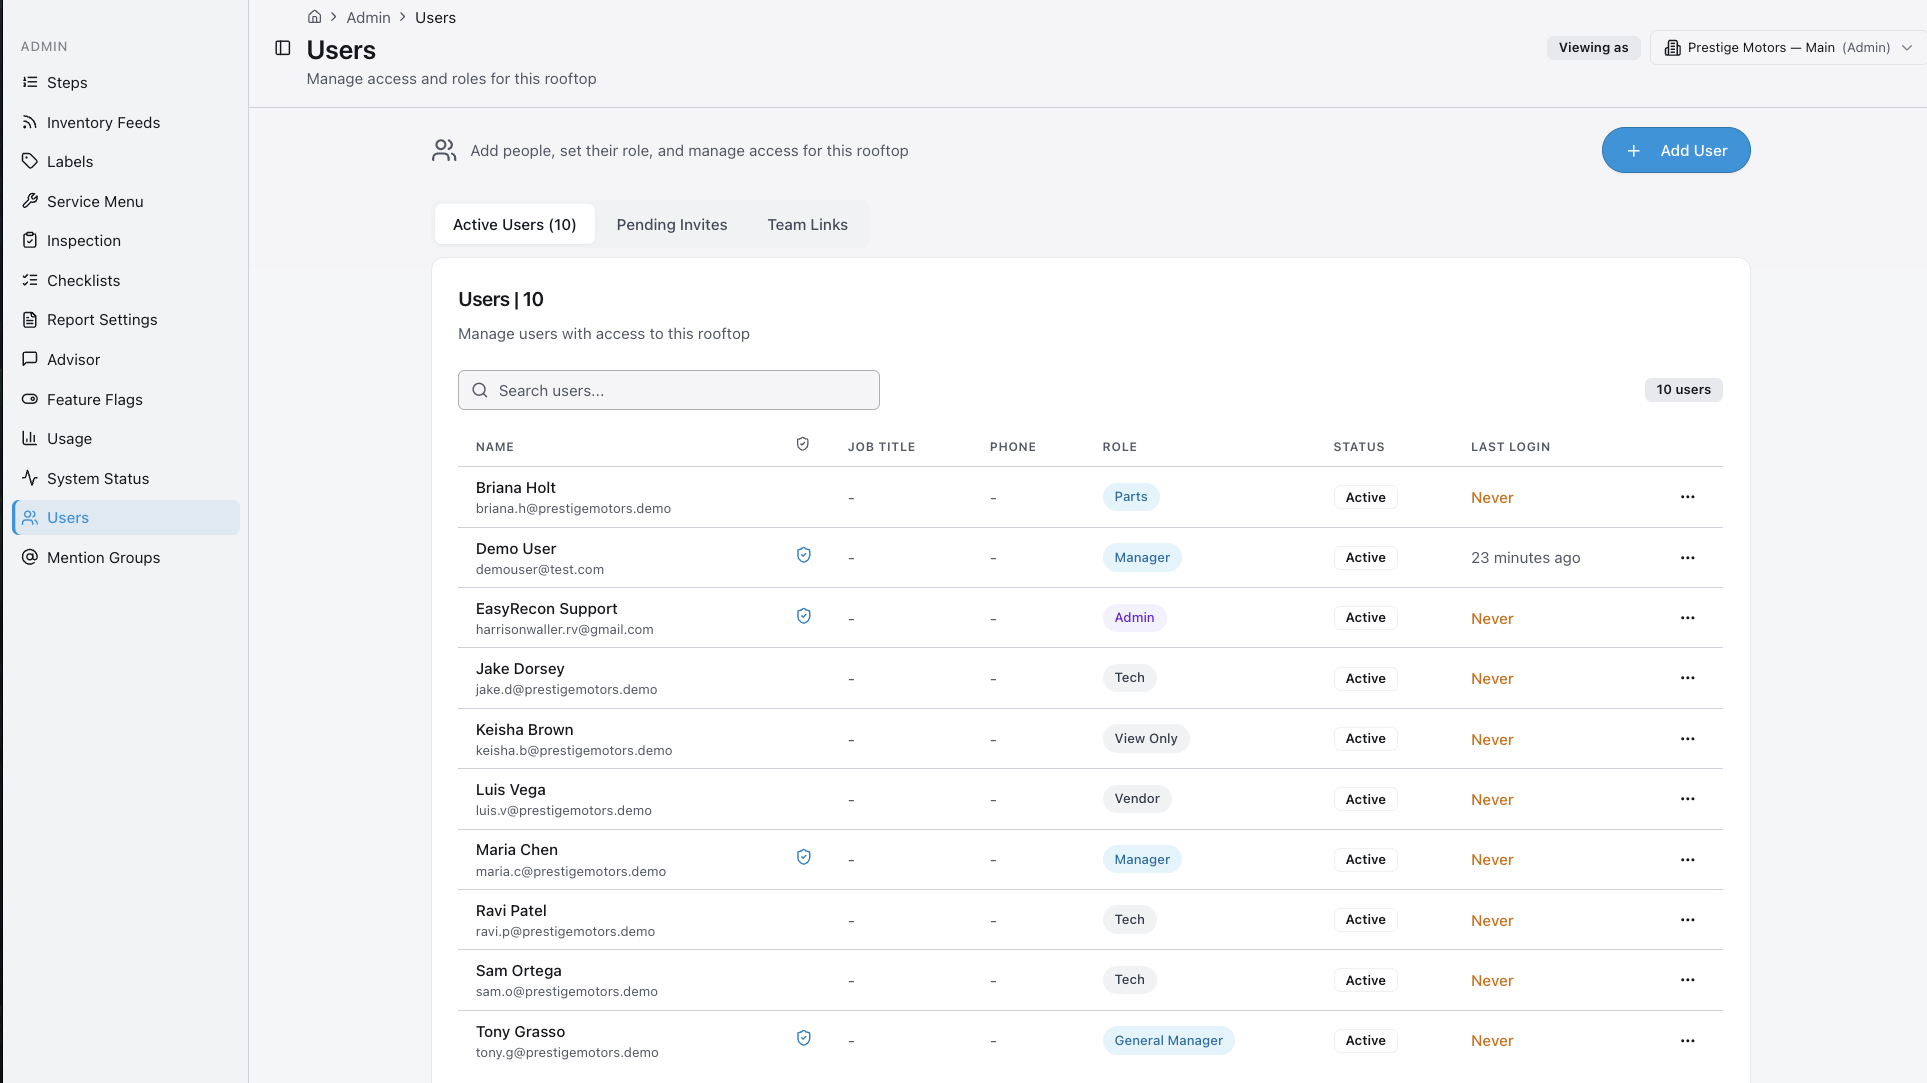The height and width of the screenshot is (1083, 1927).
Task: Click Tony Grasso's Never last login
Action: click(x=1492, y=1041)
